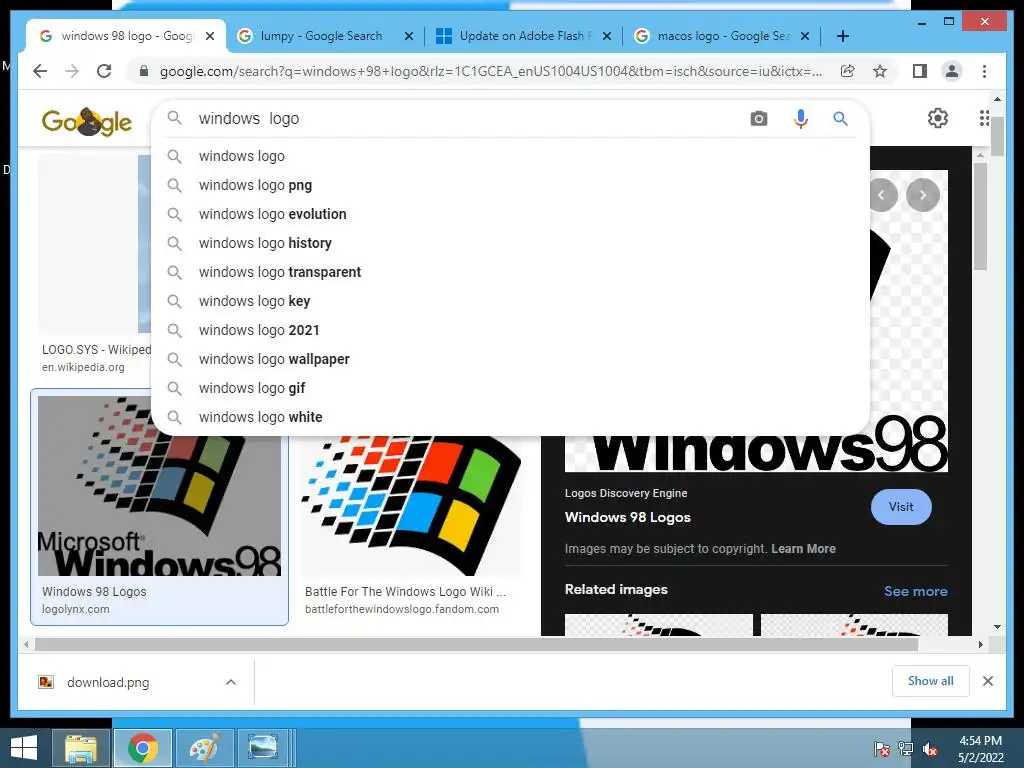
Task: Expand the download.png options chevron
Action: coord(231,682)
